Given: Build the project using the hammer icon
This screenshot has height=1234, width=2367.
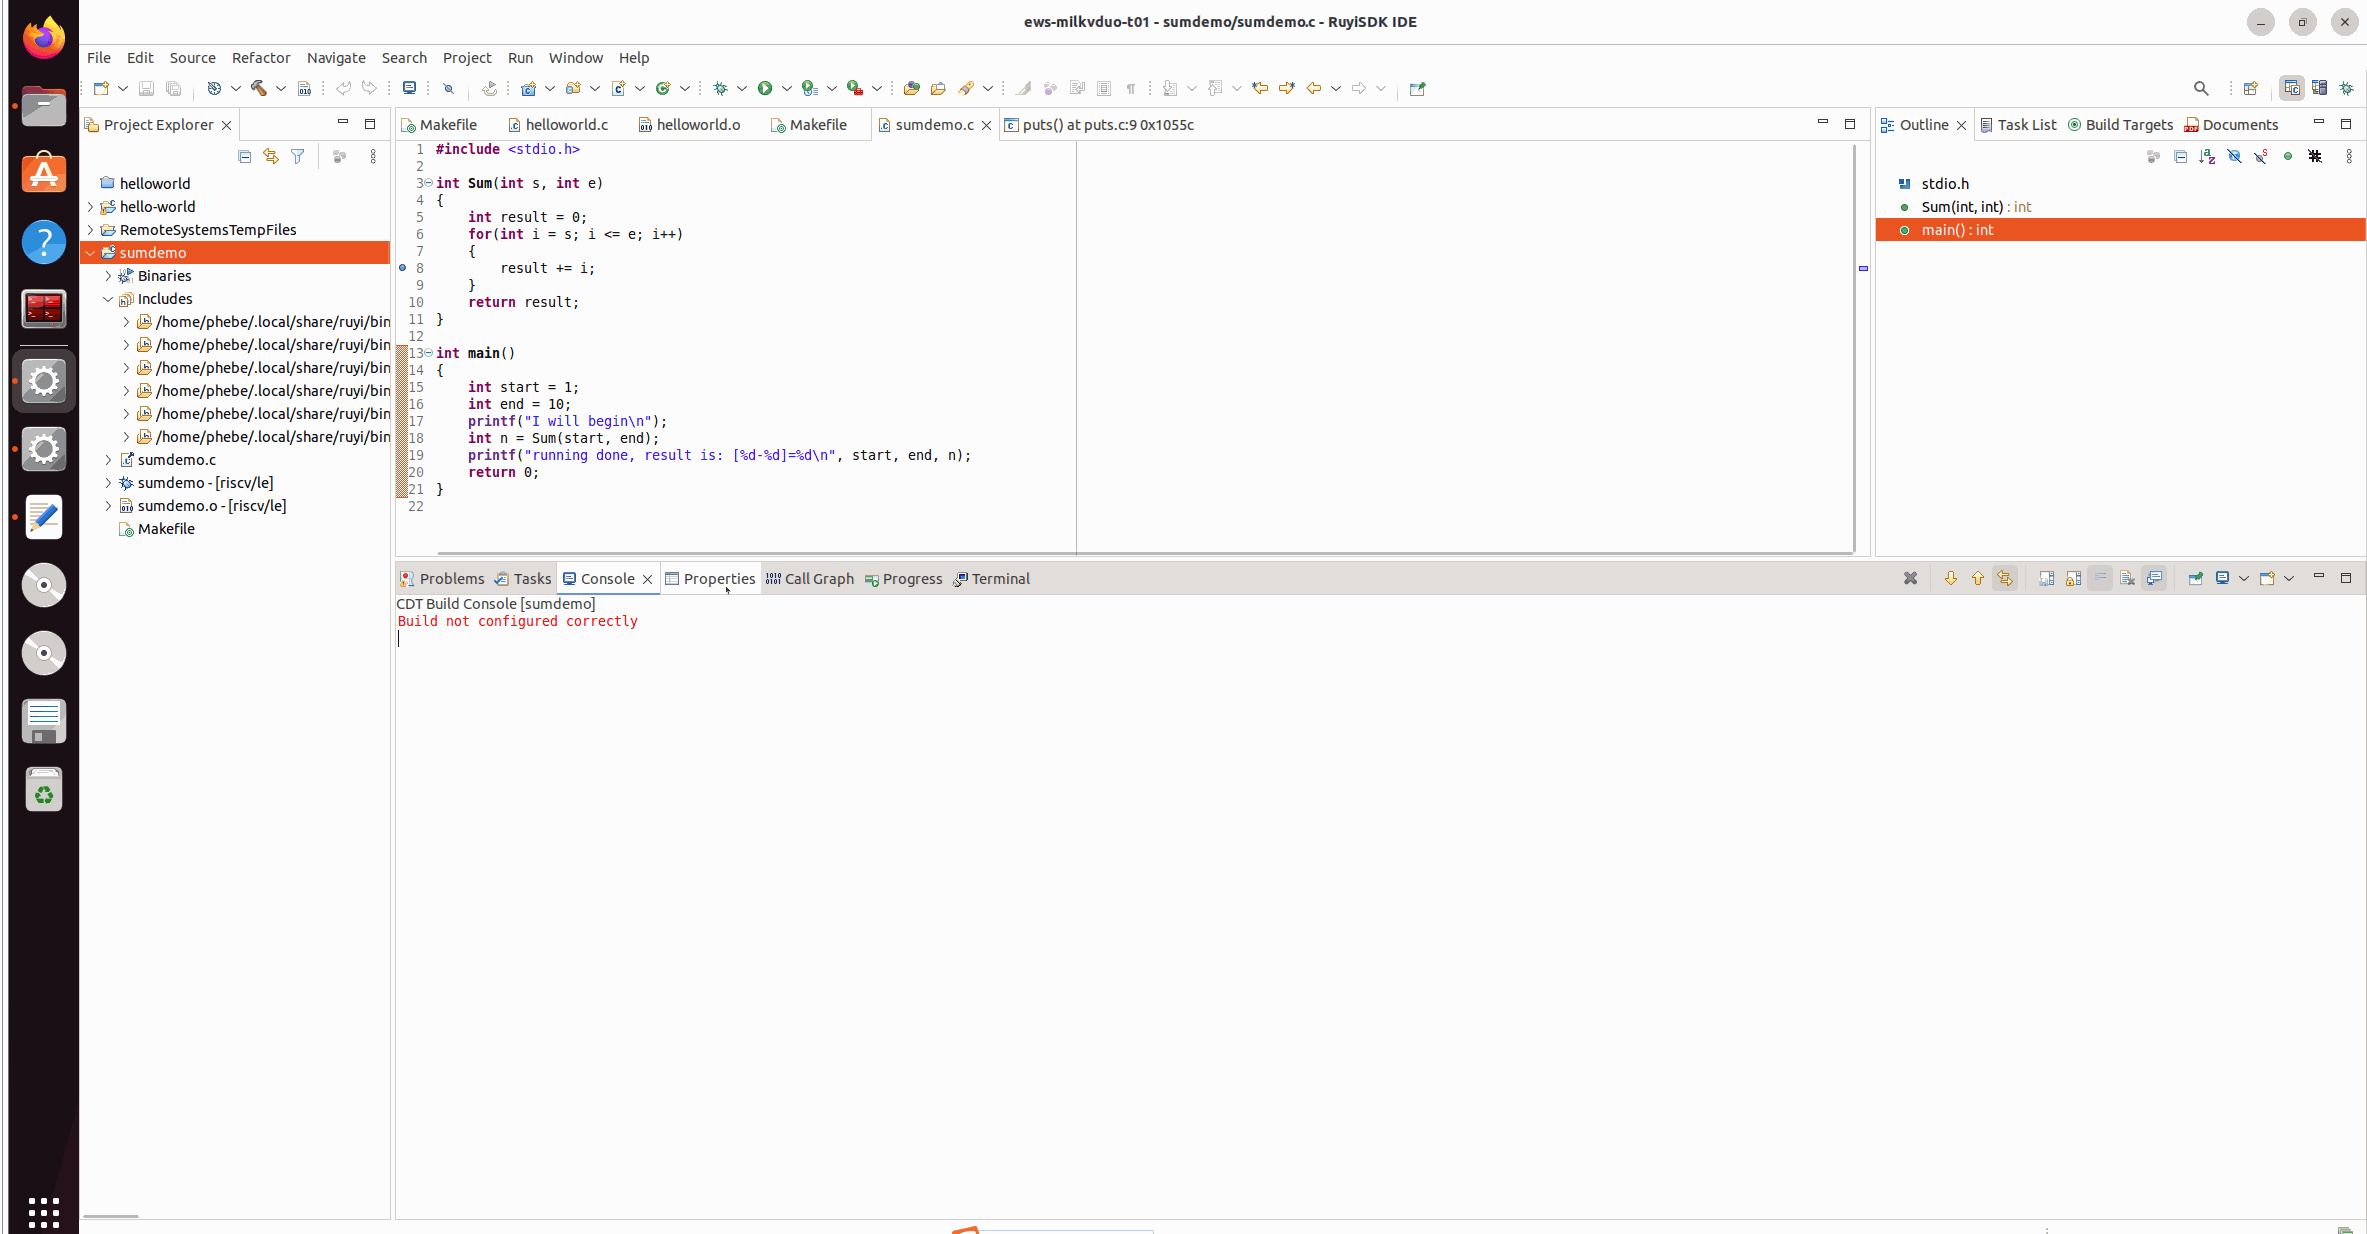Looking at the screenshot, I should pos(259,88).
